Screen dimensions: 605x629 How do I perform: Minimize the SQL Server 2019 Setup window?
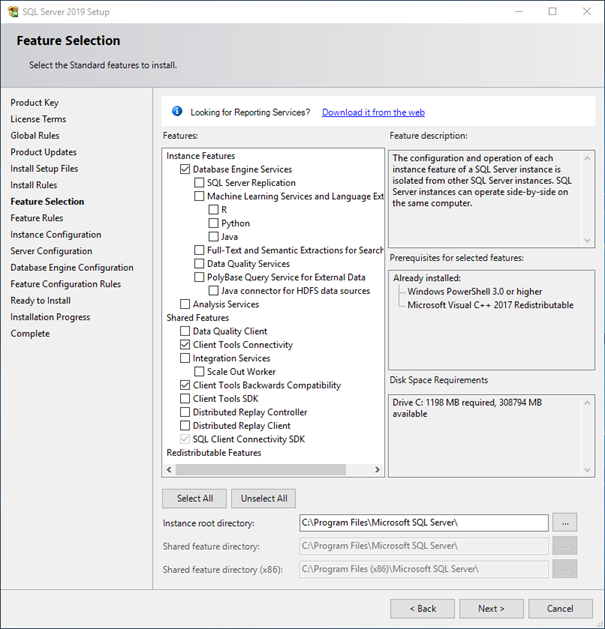click(519, 12)
